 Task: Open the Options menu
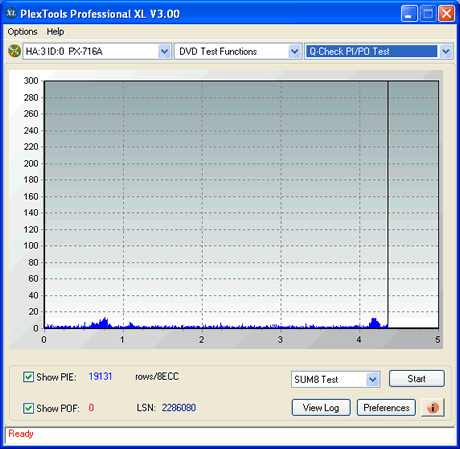pyautogui.click(x=22, y=32)
